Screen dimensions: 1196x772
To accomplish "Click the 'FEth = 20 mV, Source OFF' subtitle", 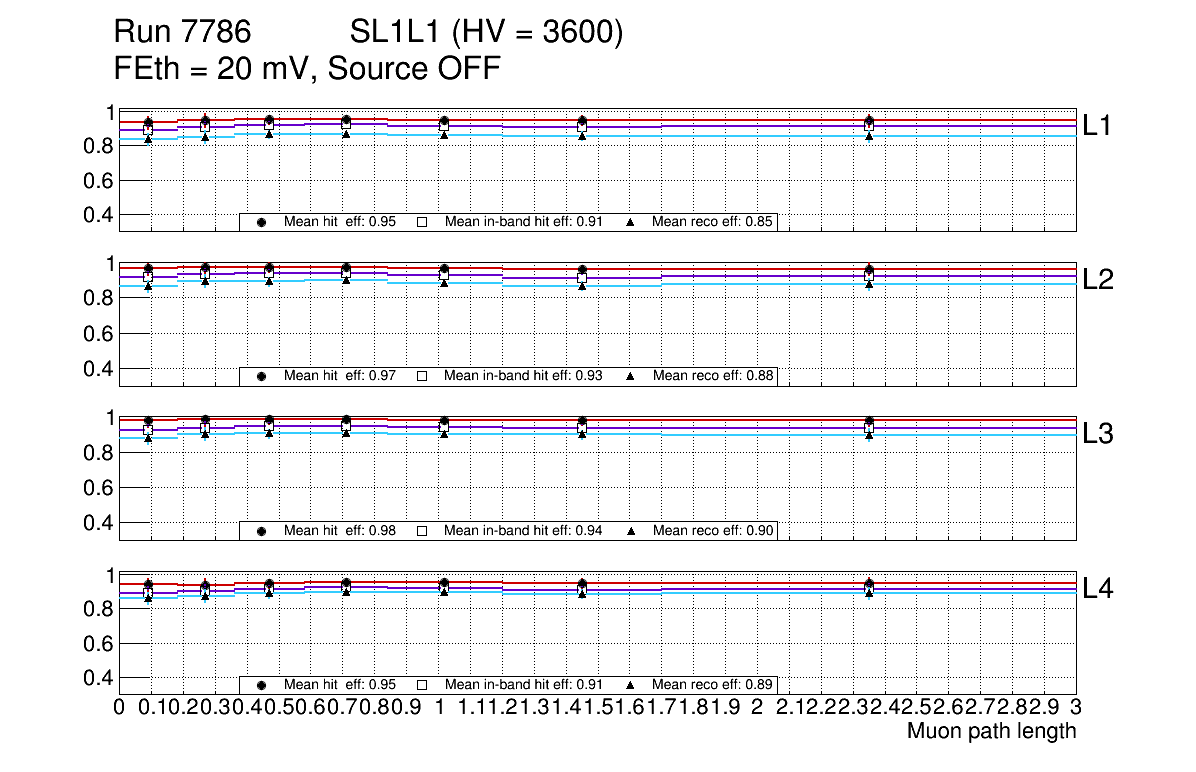I will [307, 69].
